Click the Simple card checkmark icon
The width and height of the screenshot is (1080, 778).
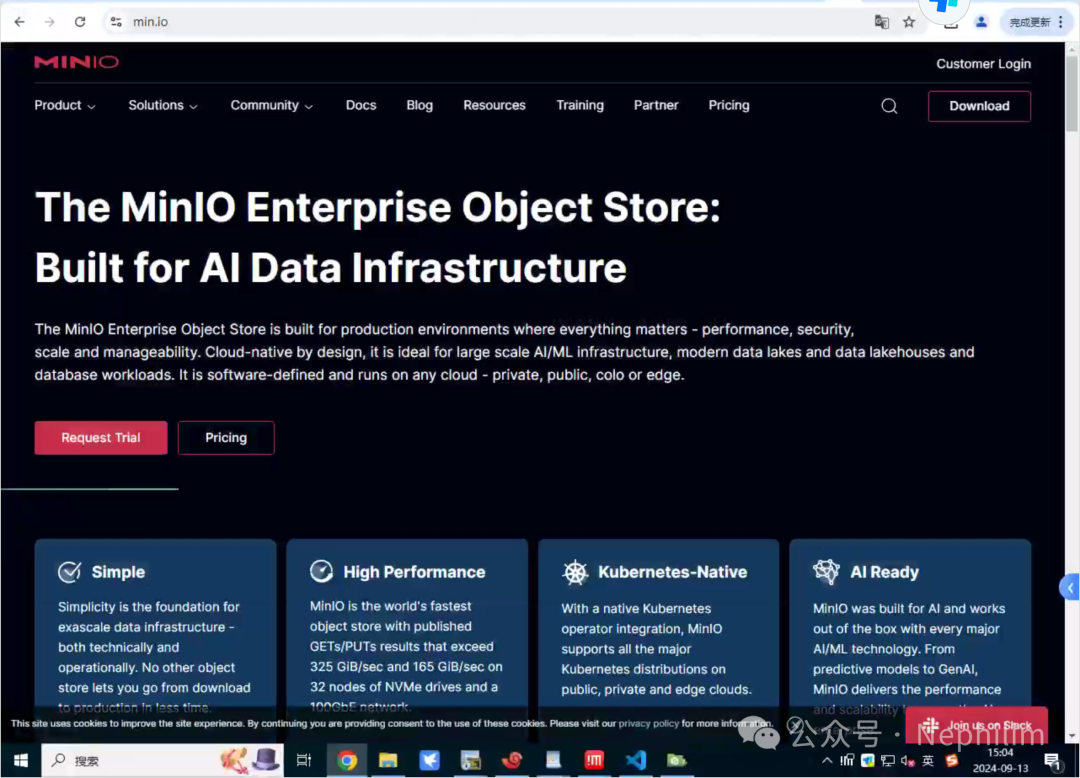70,571
